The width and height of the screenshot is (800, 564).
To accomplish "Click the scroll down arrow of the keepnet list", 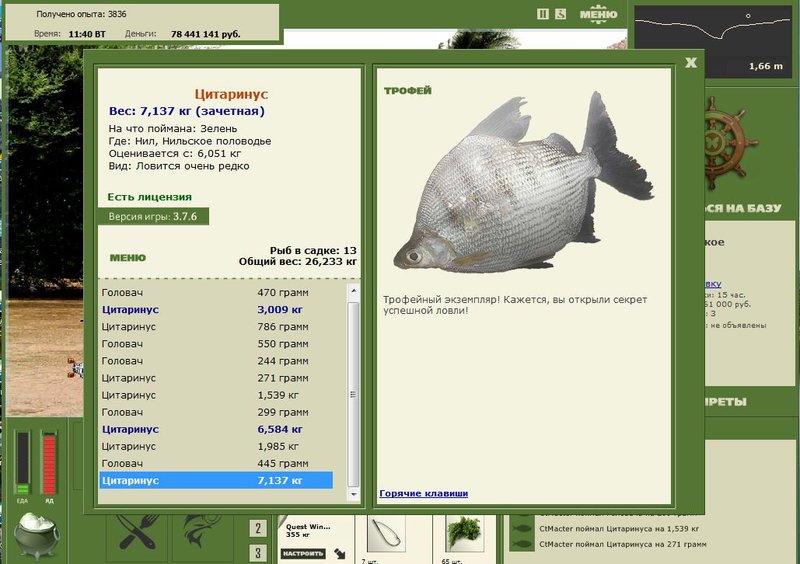I will 353,494.
